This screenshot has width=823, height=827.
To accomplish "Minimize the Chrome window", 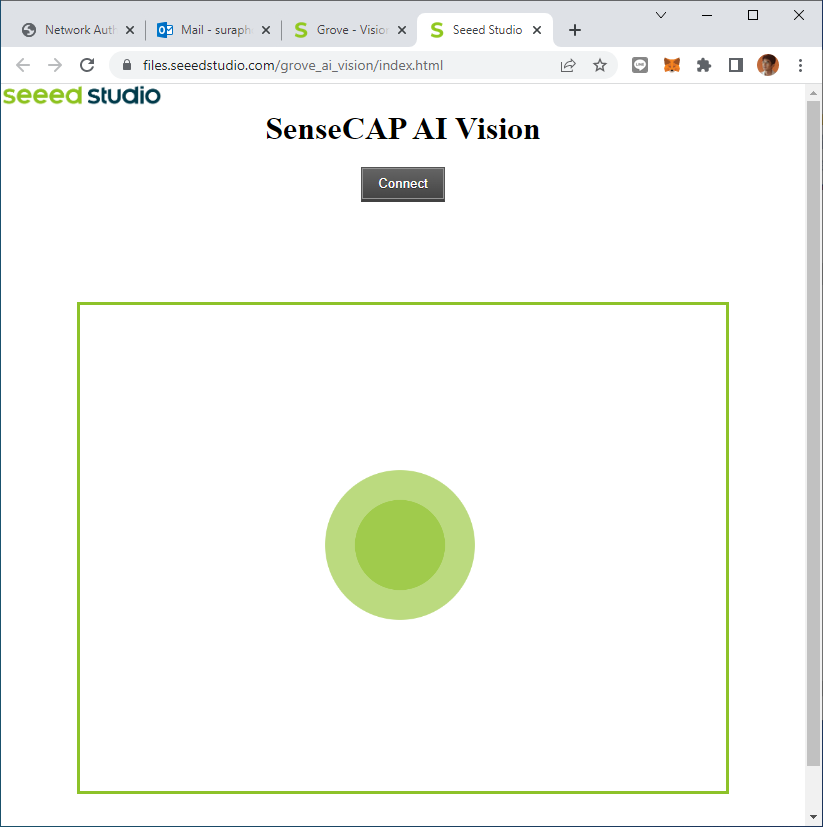I will coord(707,15).
